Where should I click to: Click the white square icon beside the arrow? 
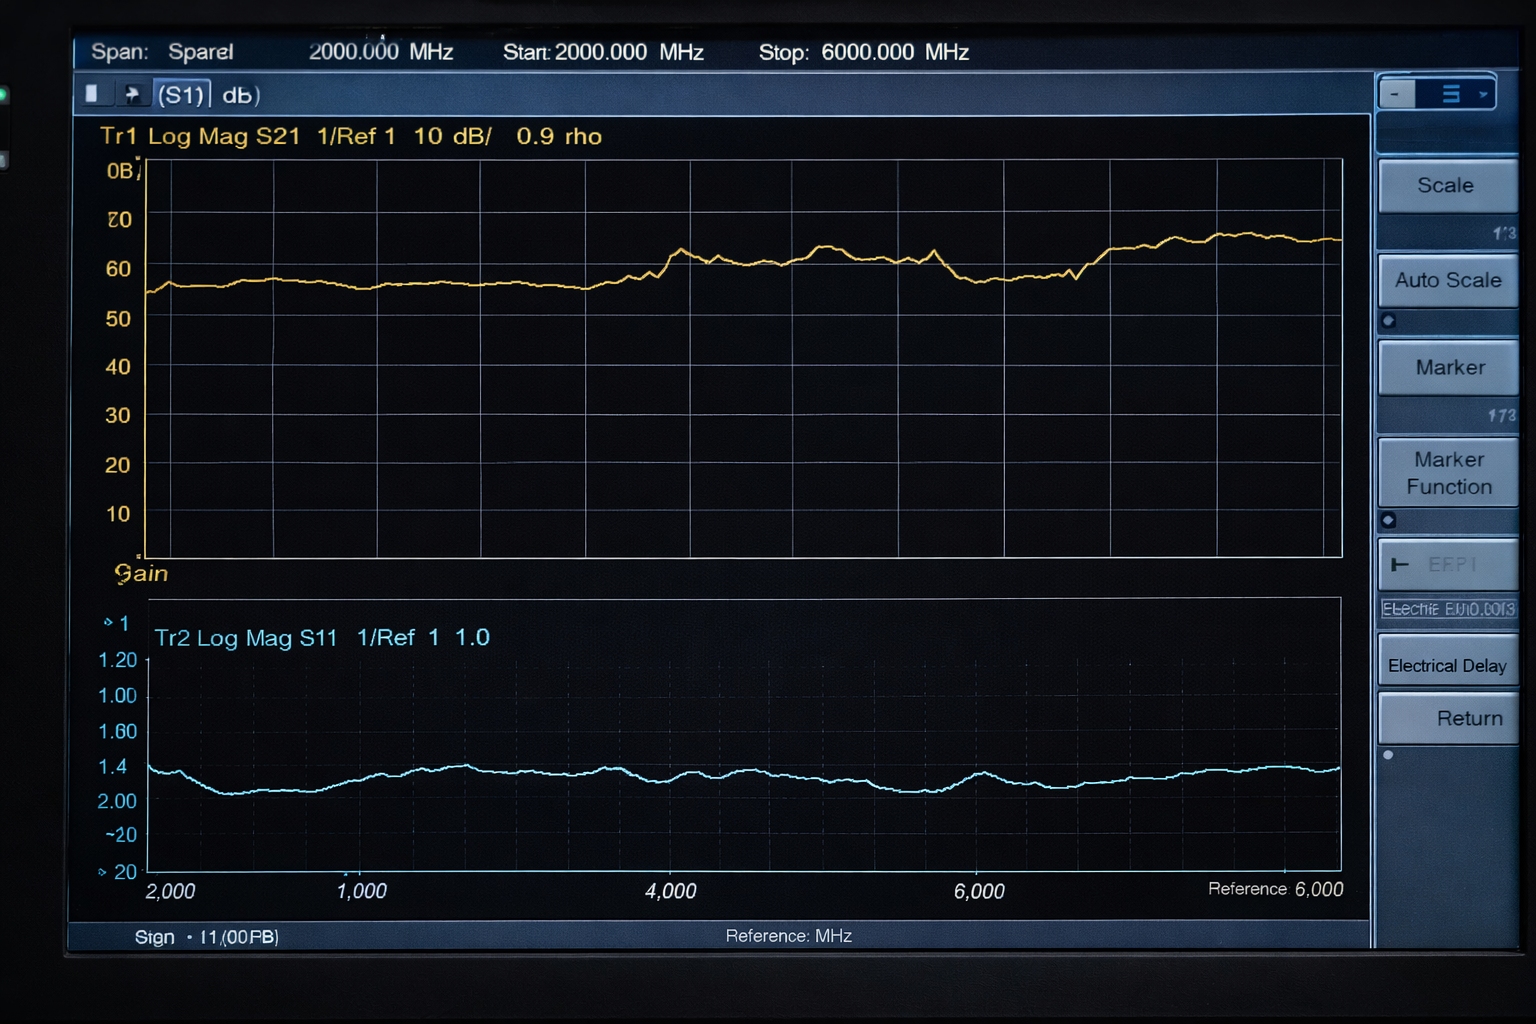point(92,94)
